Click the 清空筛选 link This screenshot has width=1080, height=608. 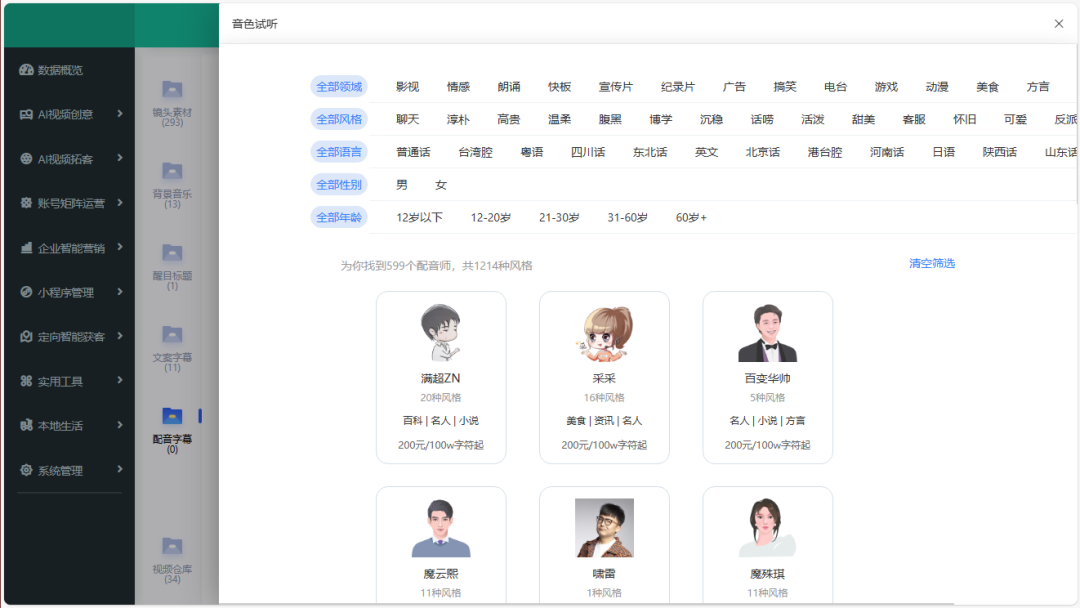(932, 263)
